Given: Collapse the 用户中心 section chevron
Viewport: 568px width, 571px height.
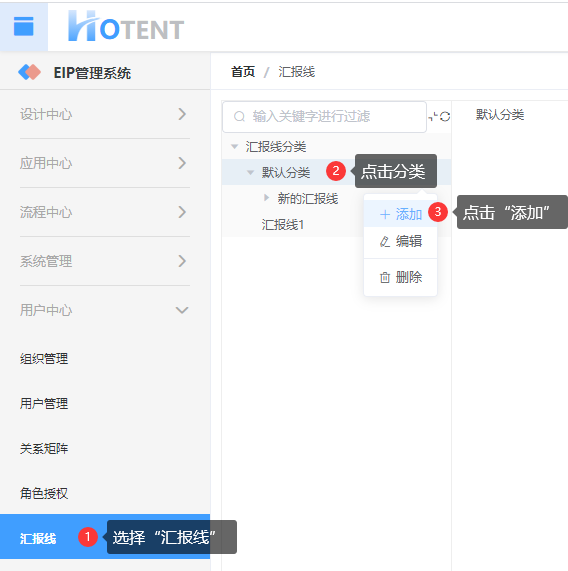Looking at the screenshot, I should point(182,310).
